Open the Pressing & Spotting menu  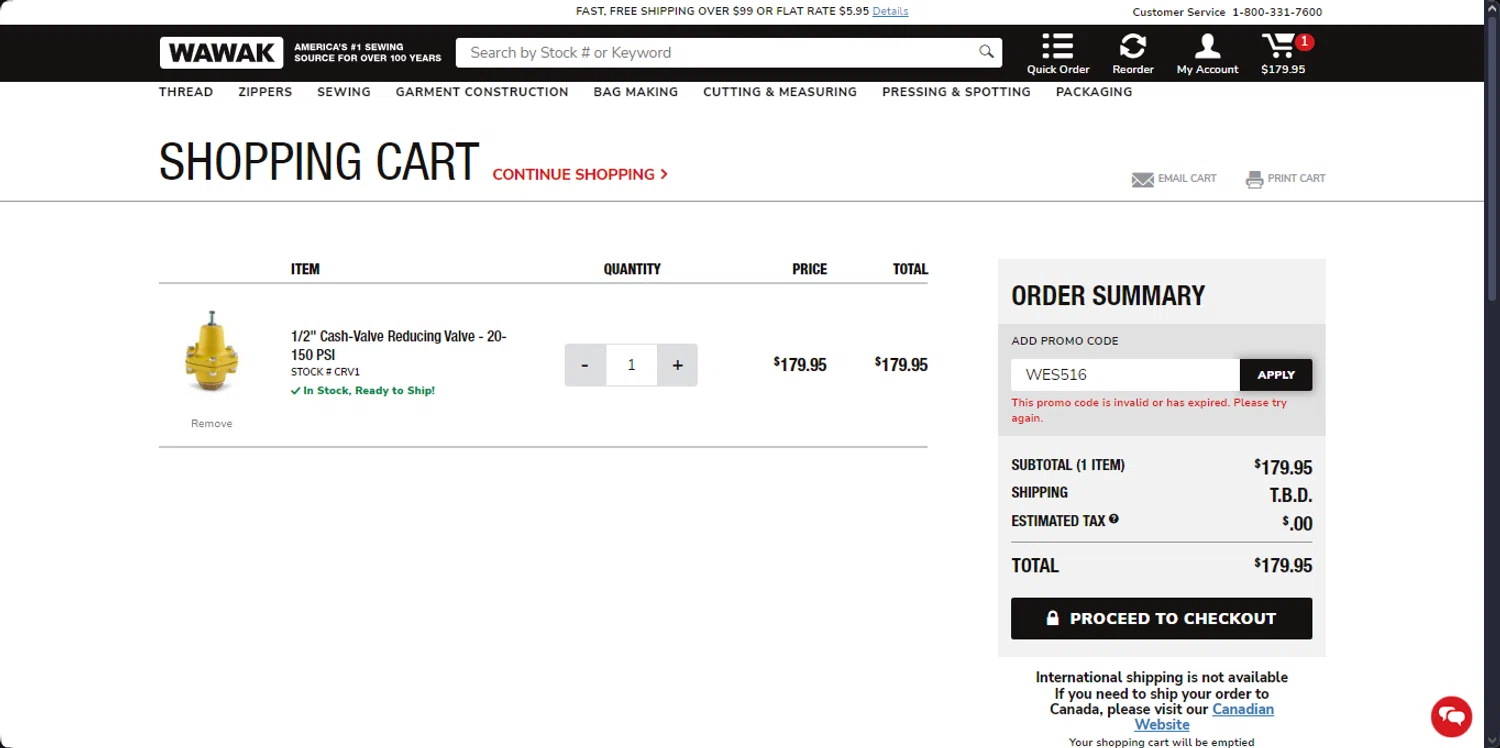click(956, 92)
